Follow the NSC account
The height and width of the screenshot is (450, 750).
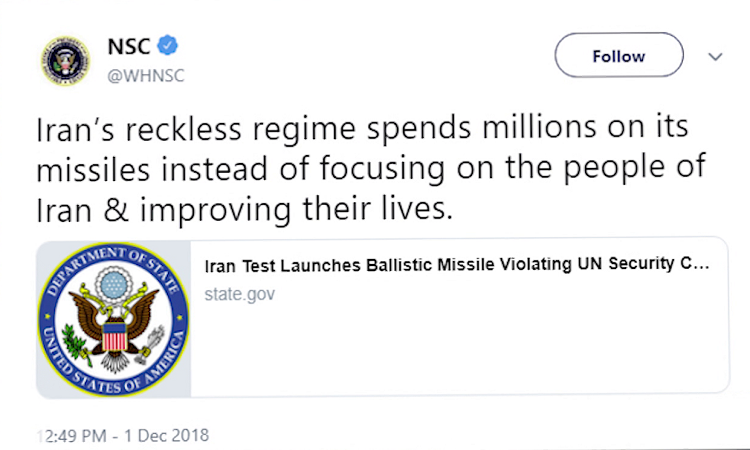pos(619,55)
